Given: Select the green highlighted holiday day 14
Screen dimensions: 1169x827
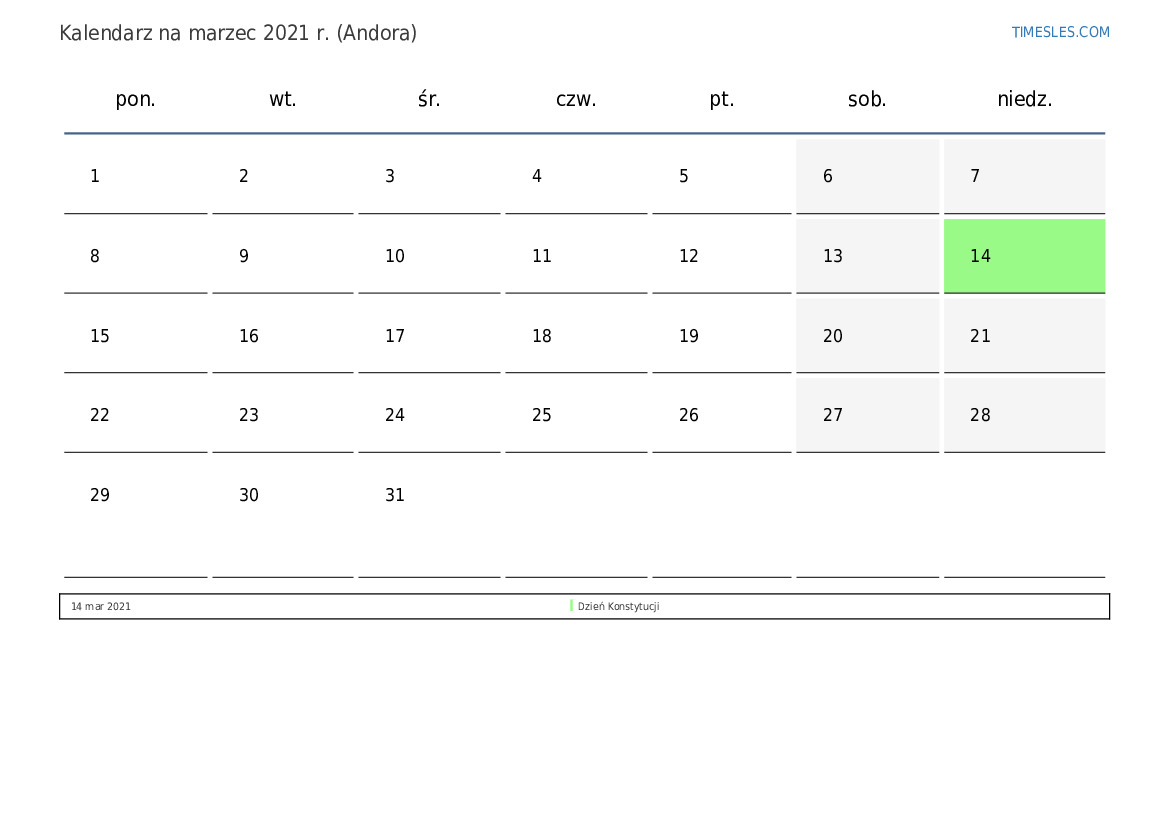Looking at the screenshot, I should coord(1024,256).
